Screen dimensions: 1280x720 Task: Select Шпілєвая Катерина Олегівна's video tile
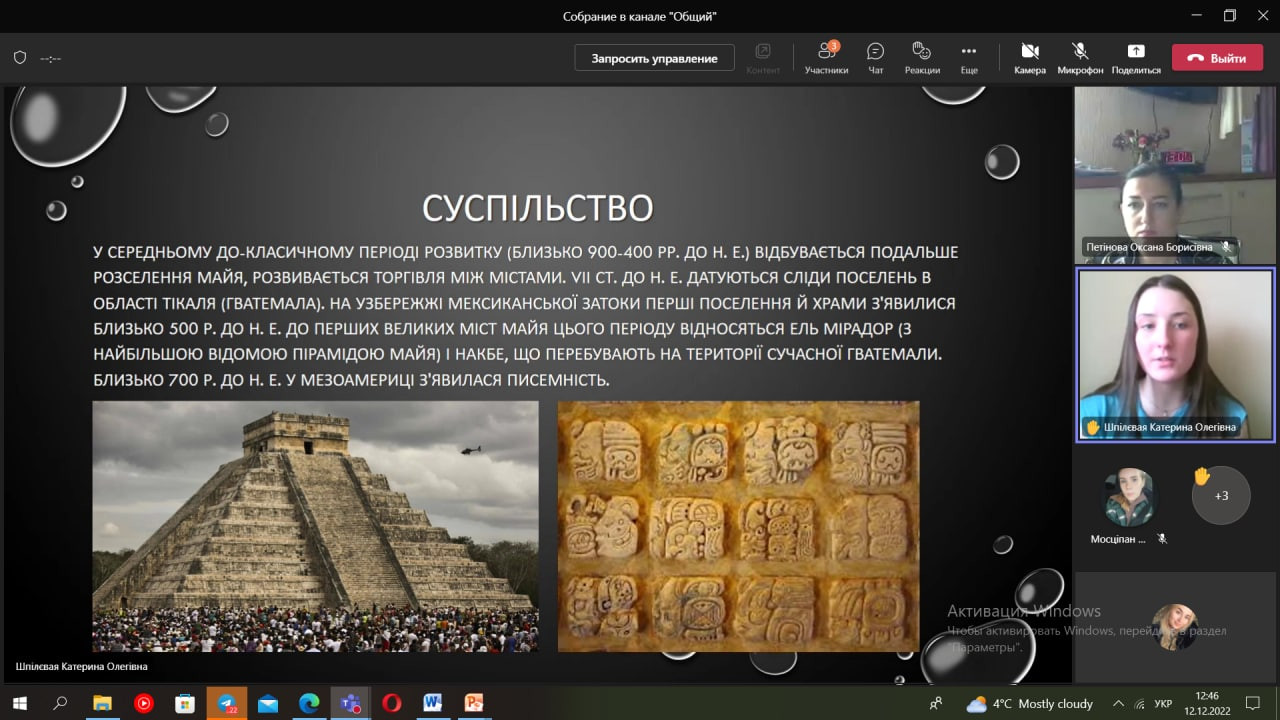click(x=1175, y=354)
